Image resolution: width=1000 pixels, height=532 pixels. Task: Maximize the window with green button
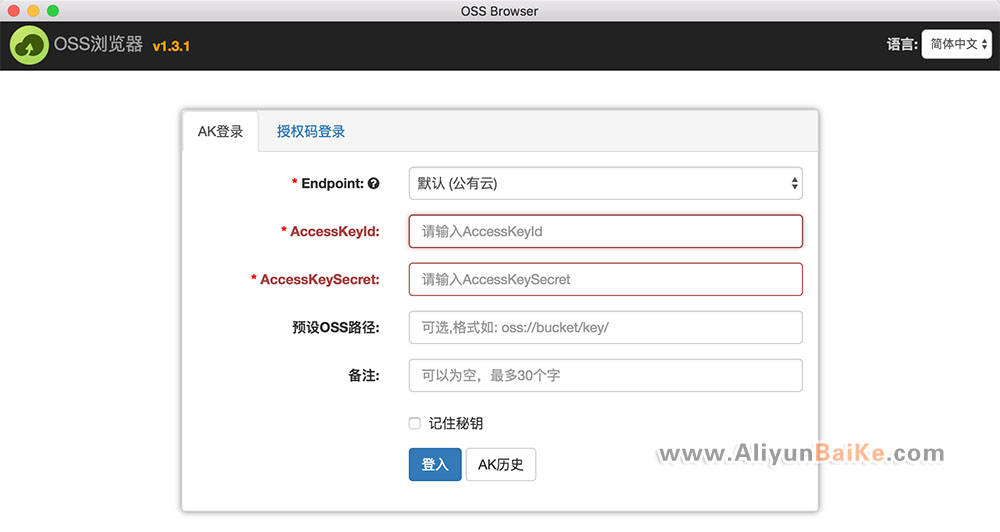tap(53, 11)
